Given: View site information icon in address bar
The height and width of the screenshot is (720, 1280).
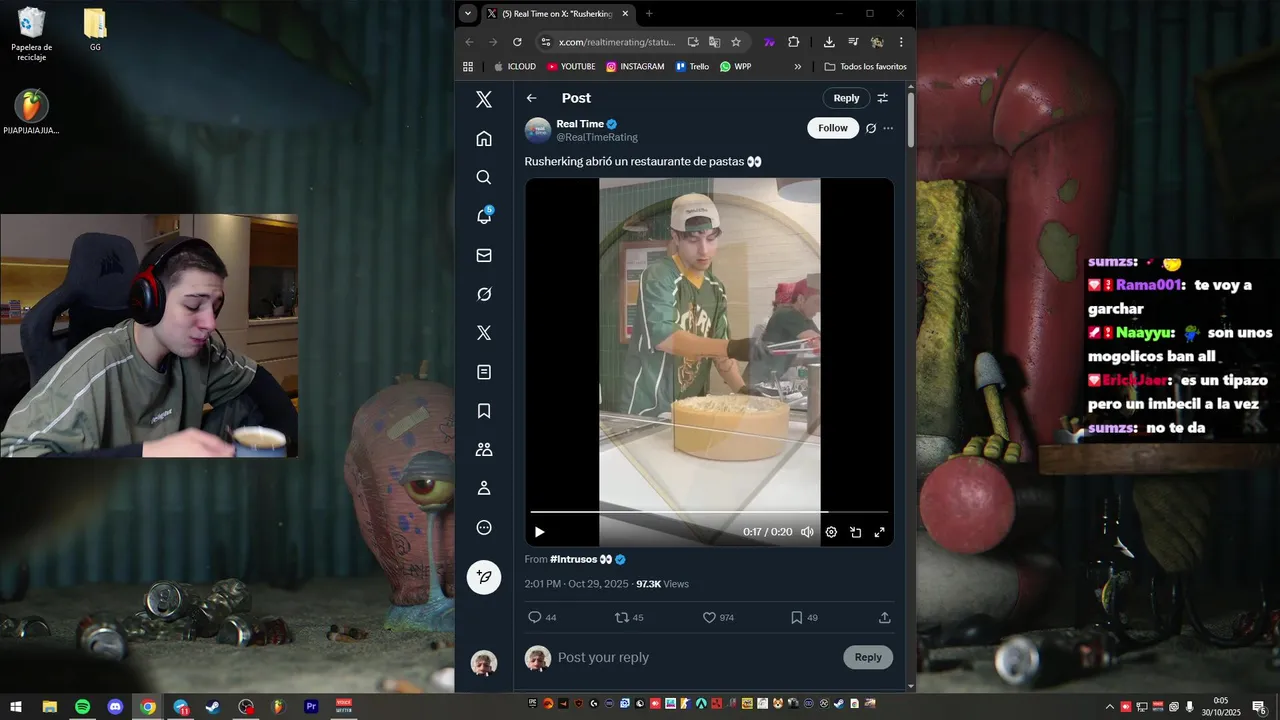Looking at the screenshot, I should coord(545,42).
